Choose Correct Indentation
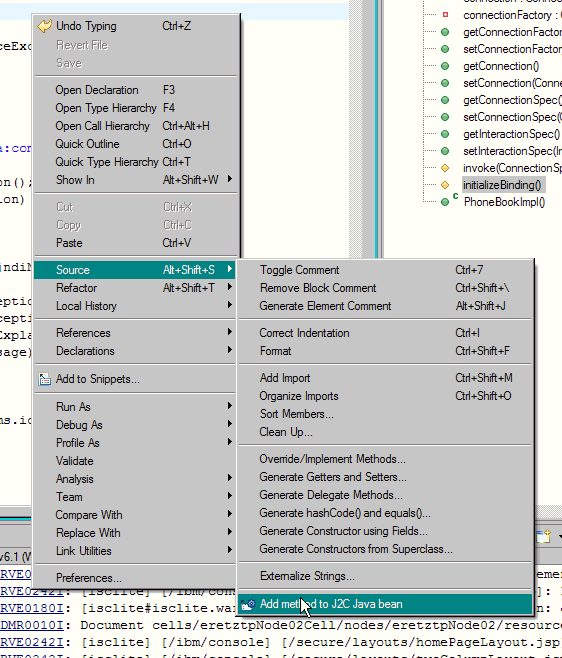The image size is (562, 658). tap(385, 333)
